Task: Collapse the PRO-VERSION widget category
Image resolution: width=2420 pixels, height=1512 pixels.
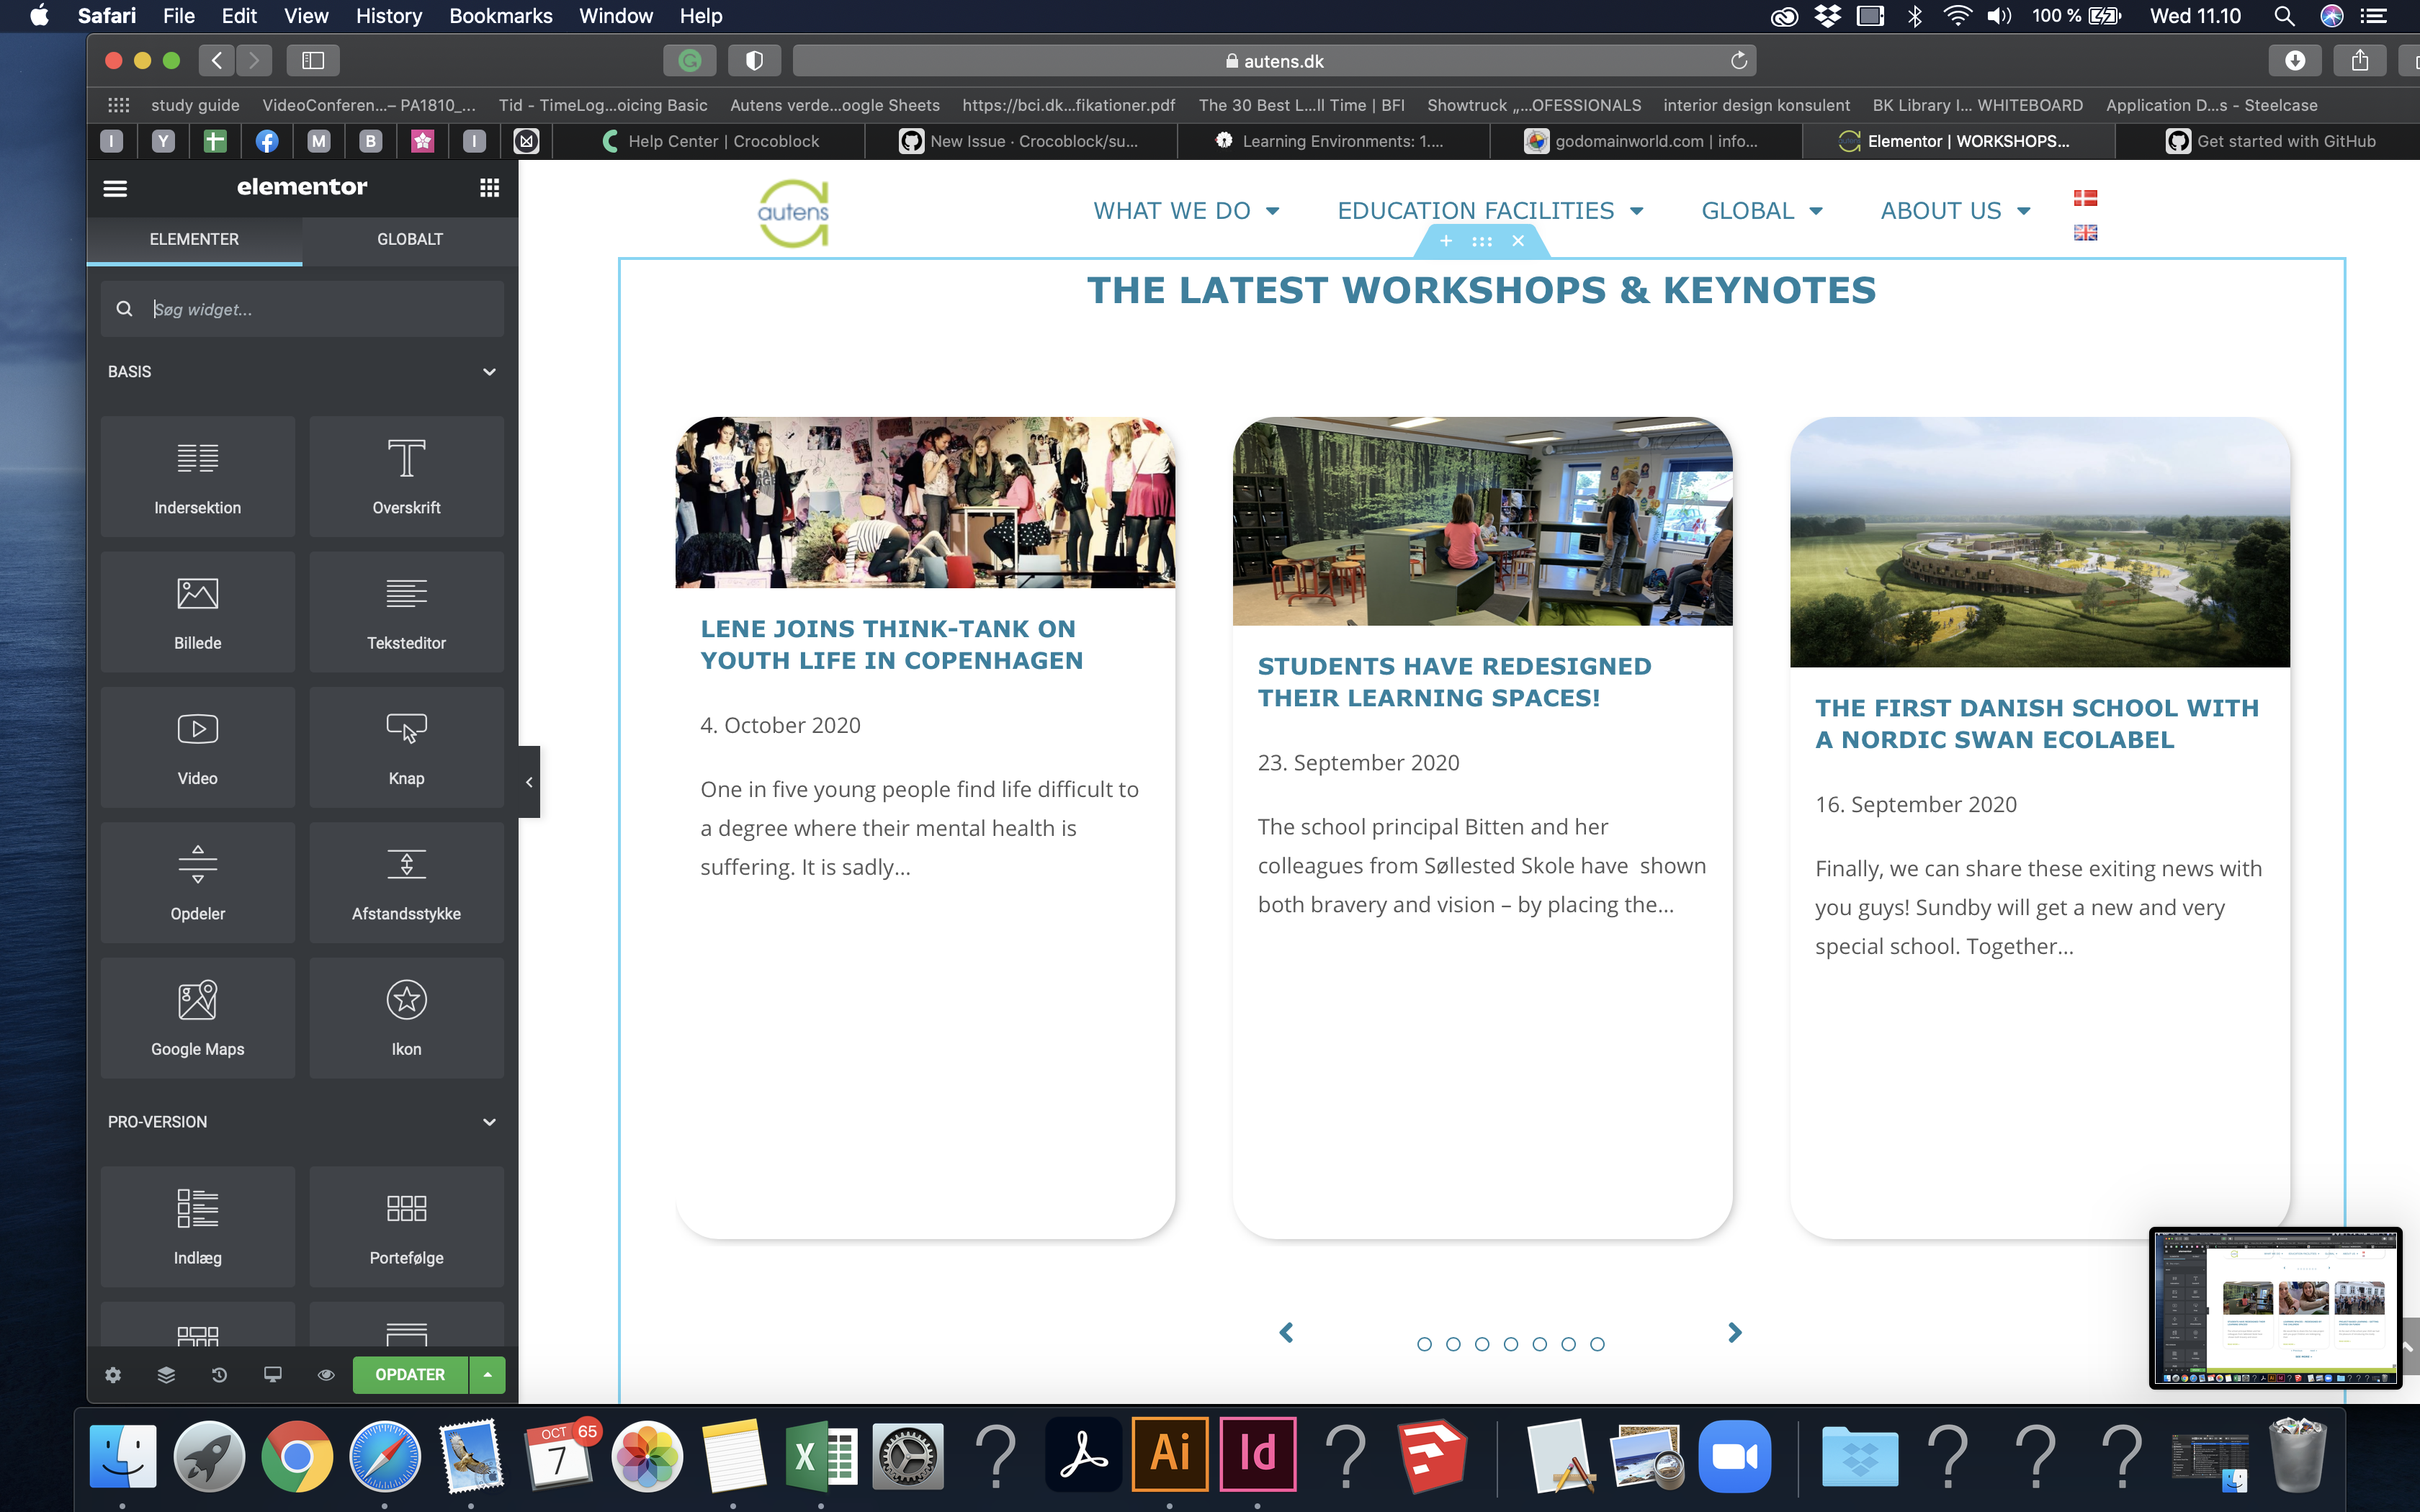Action: tap(302, 1122)
